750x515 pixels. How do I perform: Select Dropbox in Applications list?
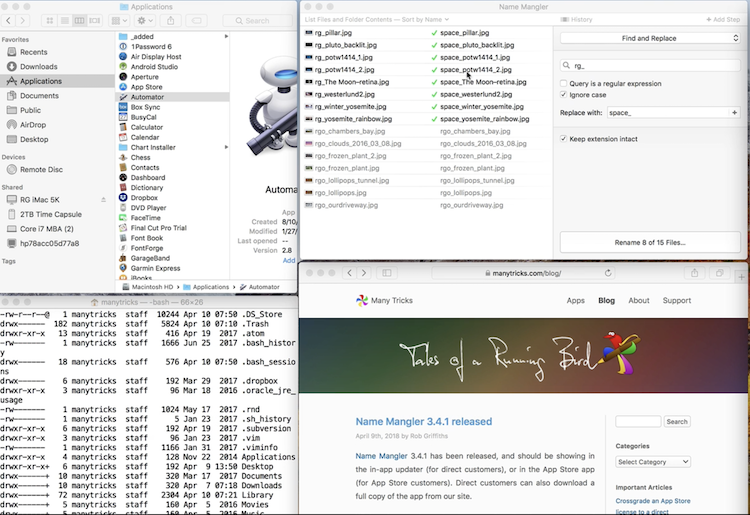tap(144, 197)
